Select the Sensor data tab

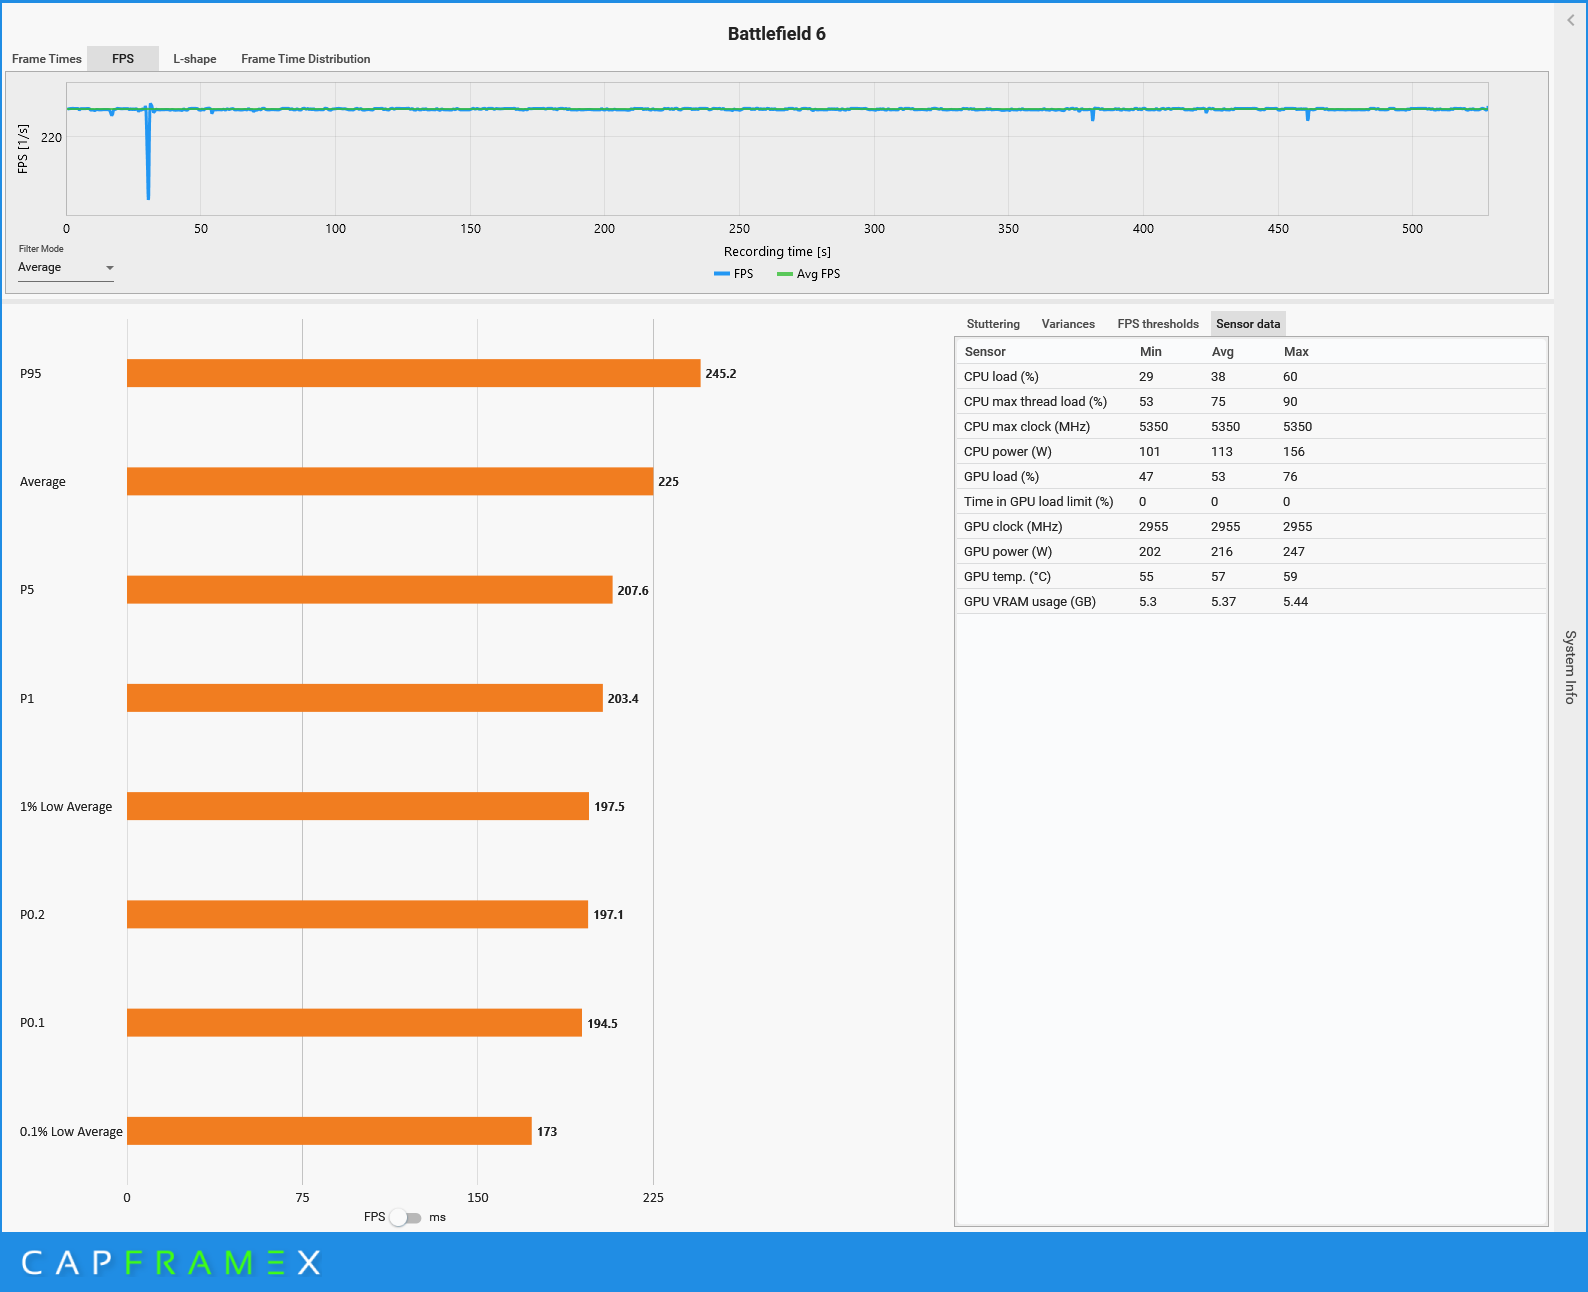(x=1248, y=324)
